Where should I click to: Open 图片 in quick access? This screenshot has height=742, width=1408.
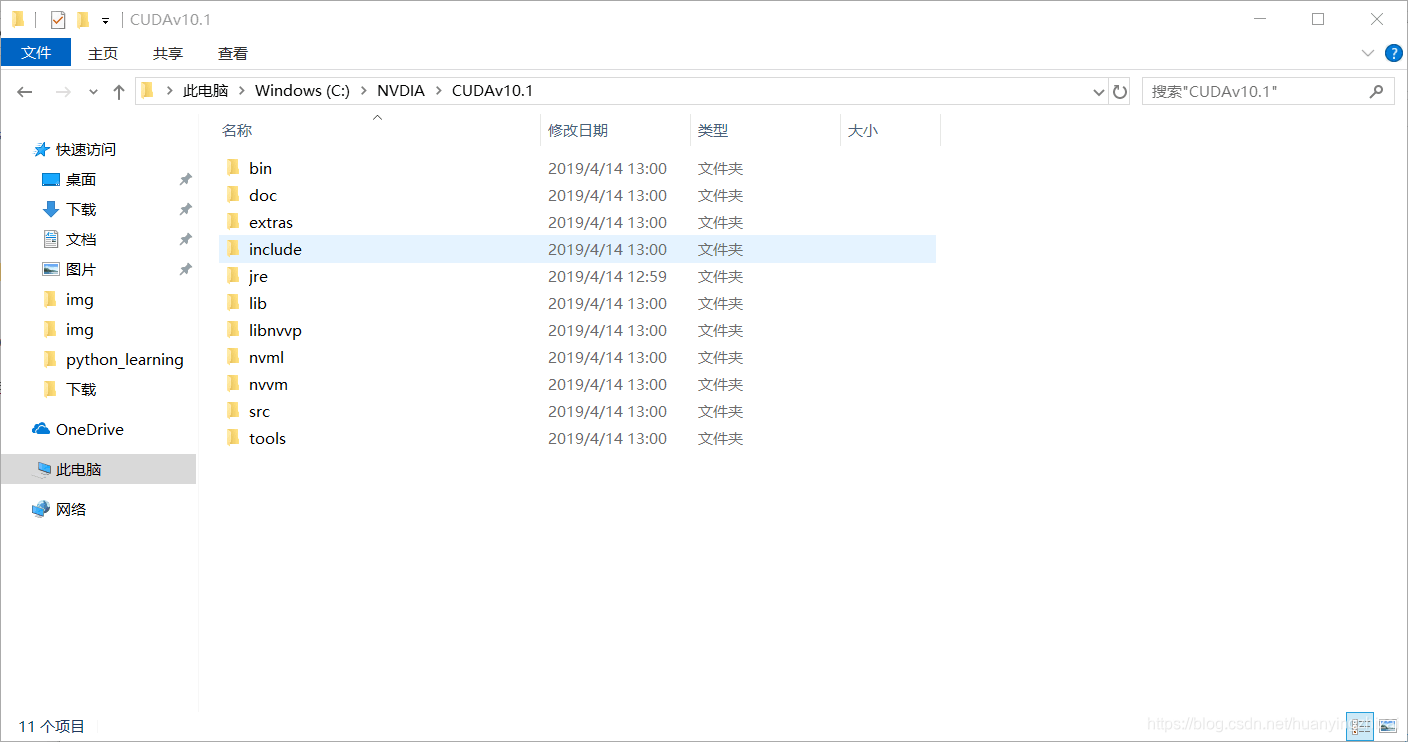tap(80, 269)
